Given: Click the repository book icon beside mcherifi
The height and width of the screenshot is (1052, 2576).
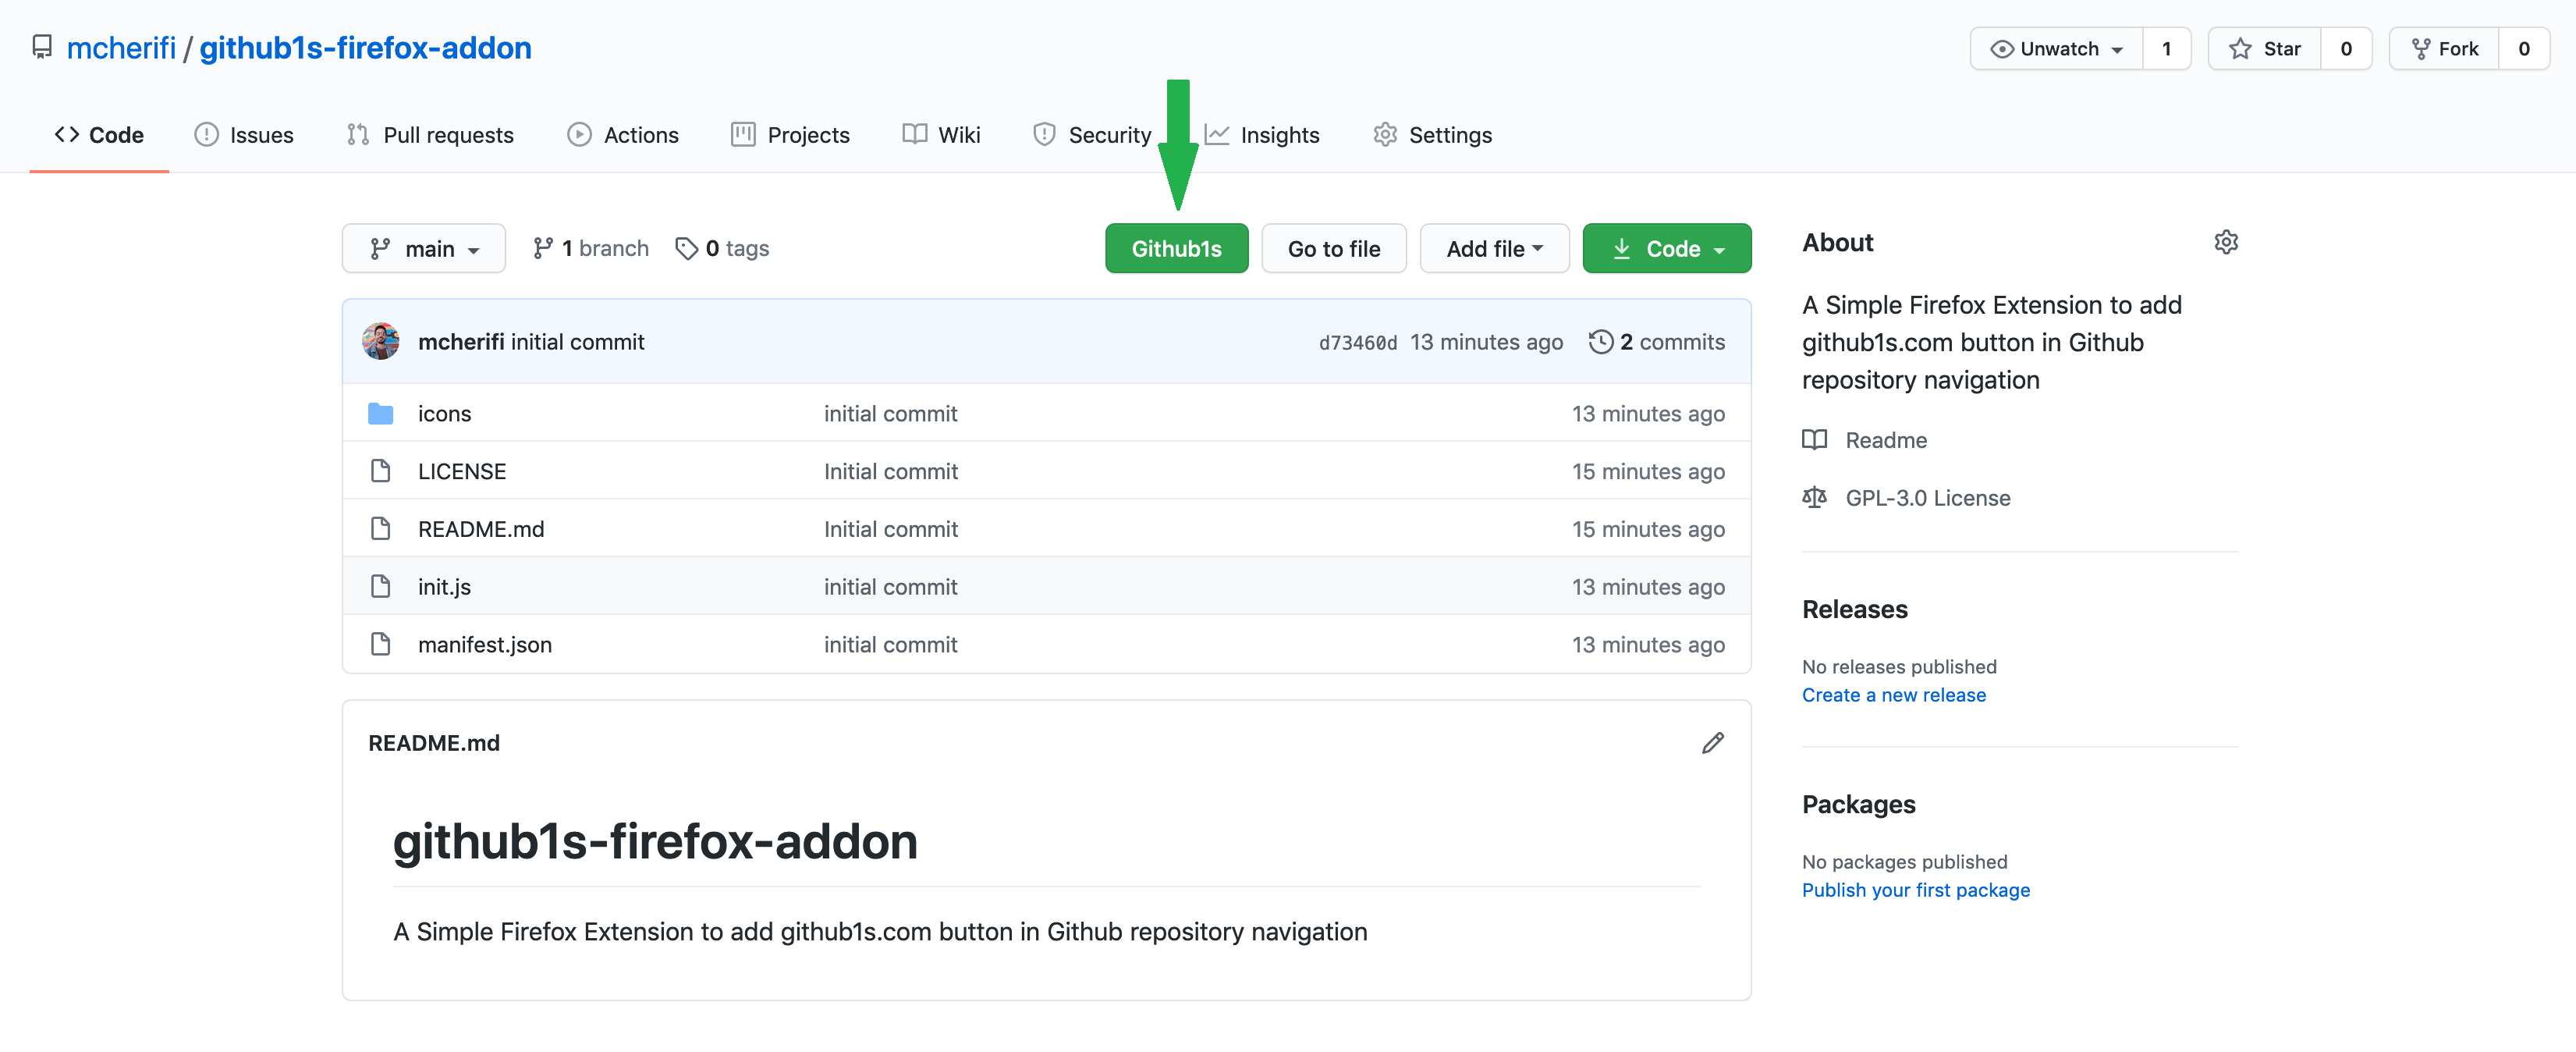Looking at the screenshot, I should pyautogui.click(x=41, y=46).
